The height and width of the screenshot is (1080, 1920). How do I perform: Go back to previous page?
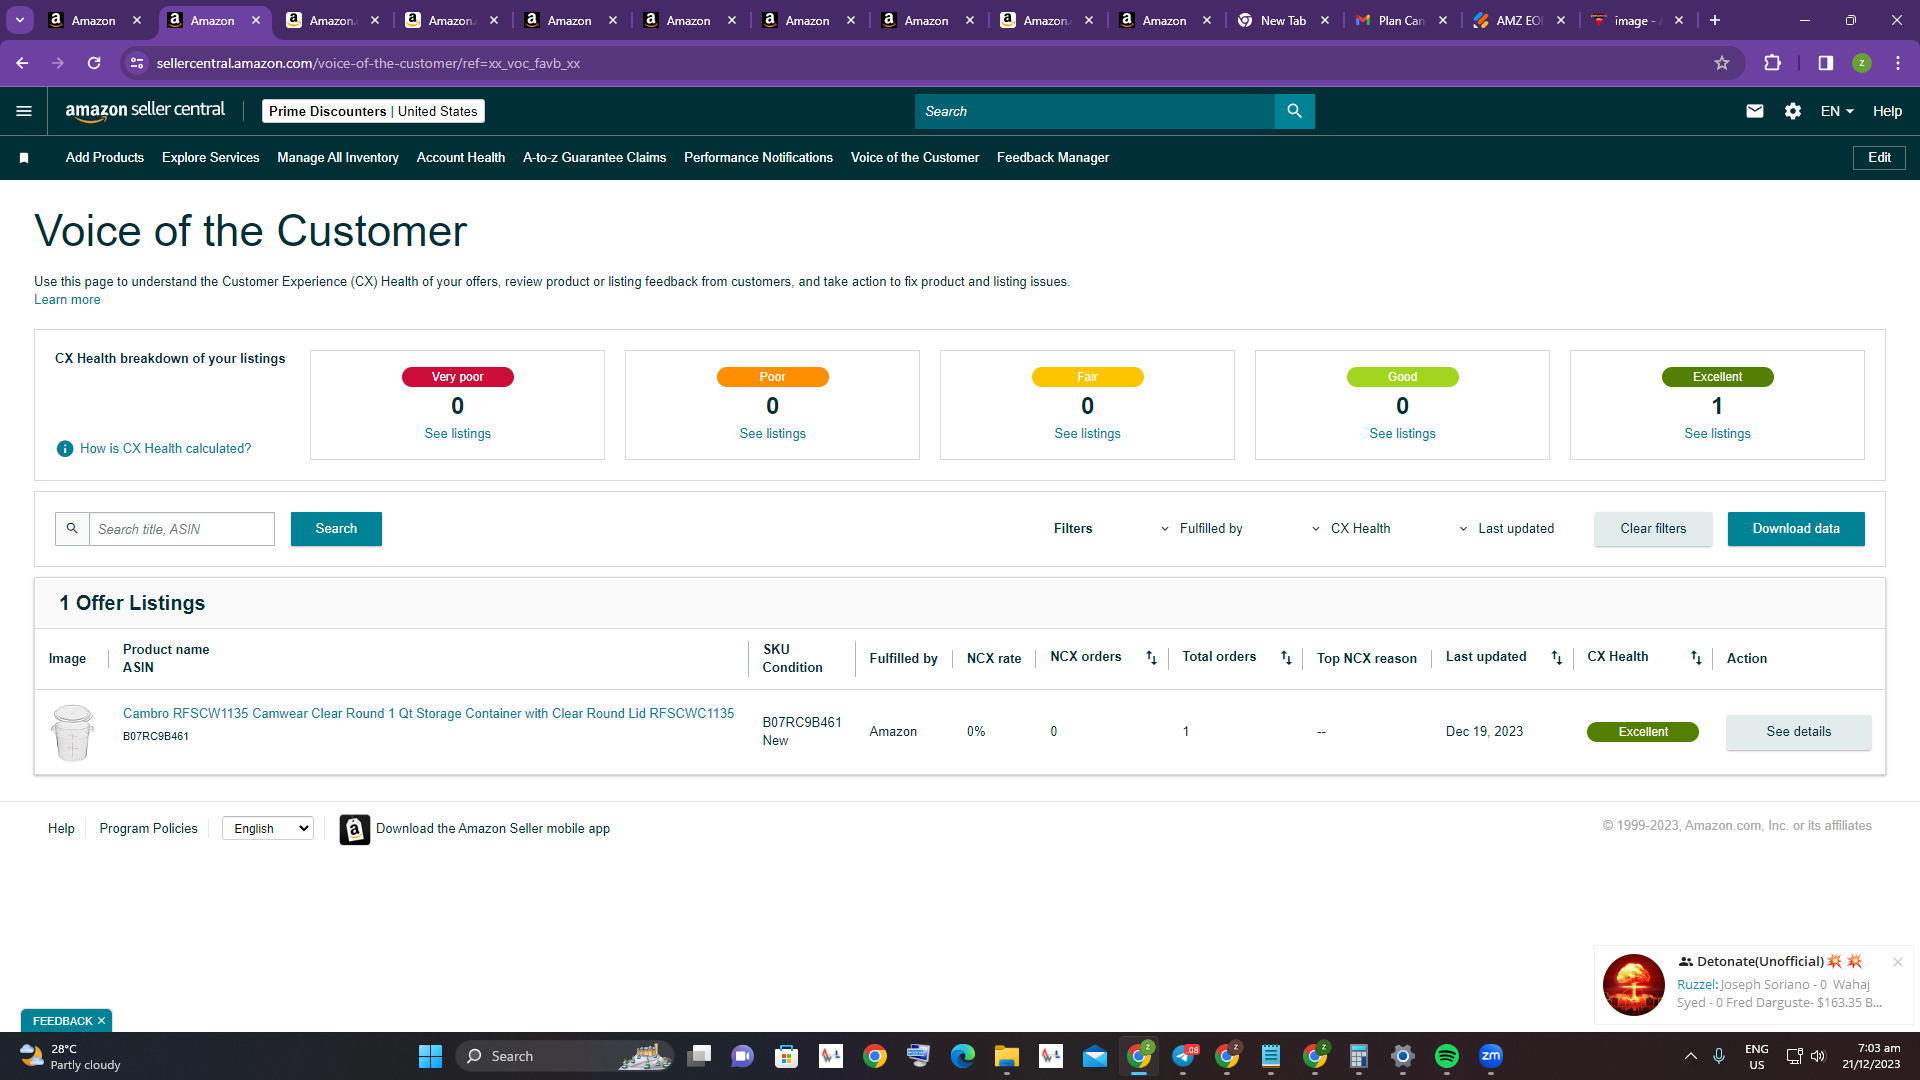[22, 63]
